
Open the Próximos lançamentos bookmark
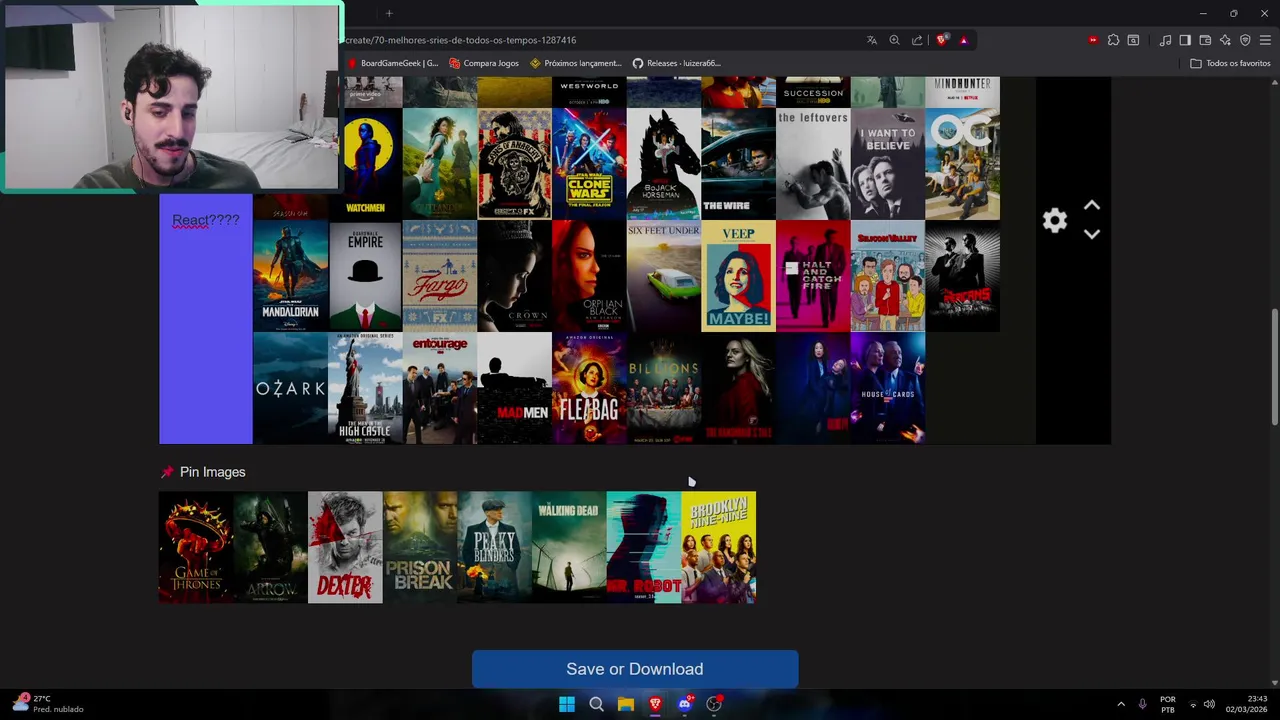[x=576, y=63]
